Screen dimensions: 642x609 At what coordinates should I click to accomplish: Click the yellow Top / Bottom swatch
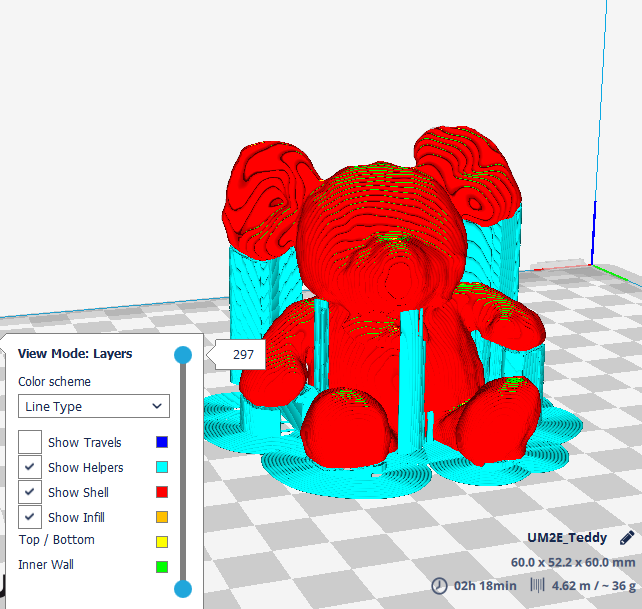(162, 542)
